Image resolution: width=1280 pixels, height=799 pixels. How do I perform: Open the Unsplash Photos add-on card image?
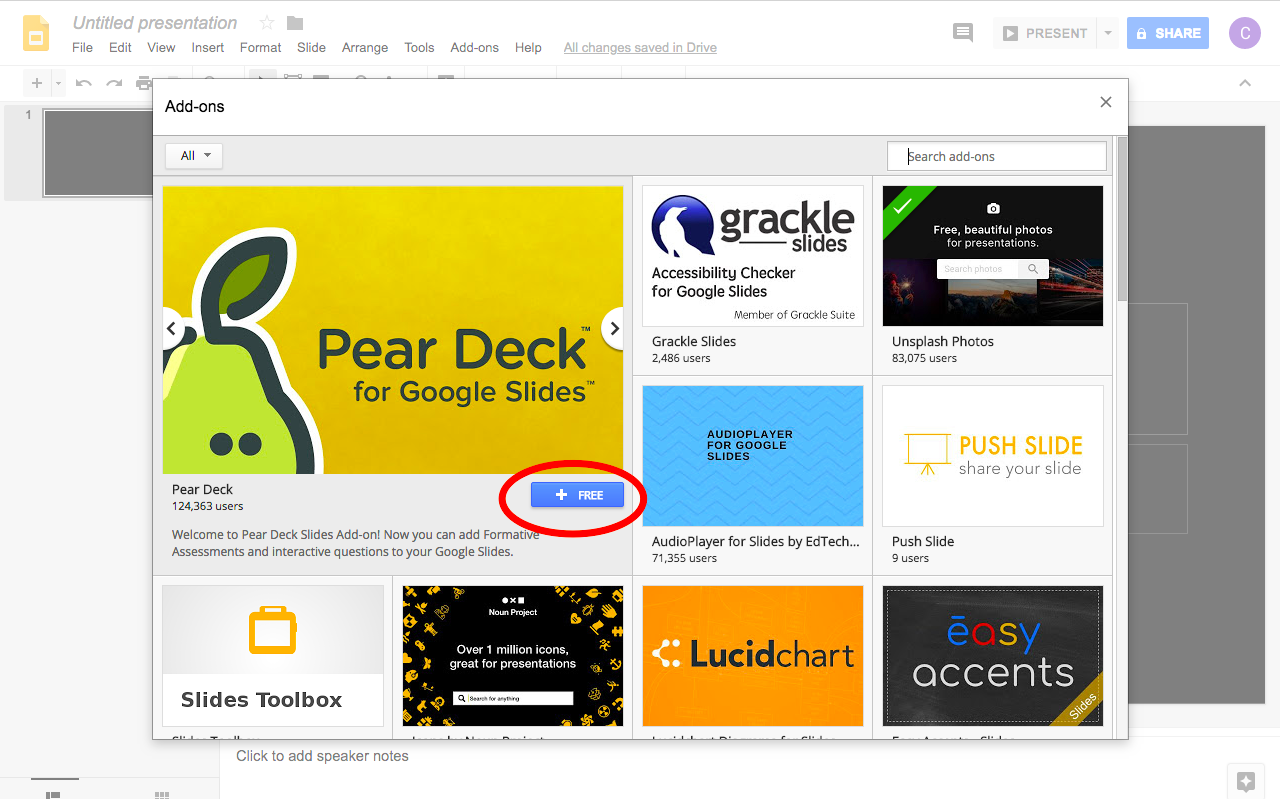pos(993,256)
